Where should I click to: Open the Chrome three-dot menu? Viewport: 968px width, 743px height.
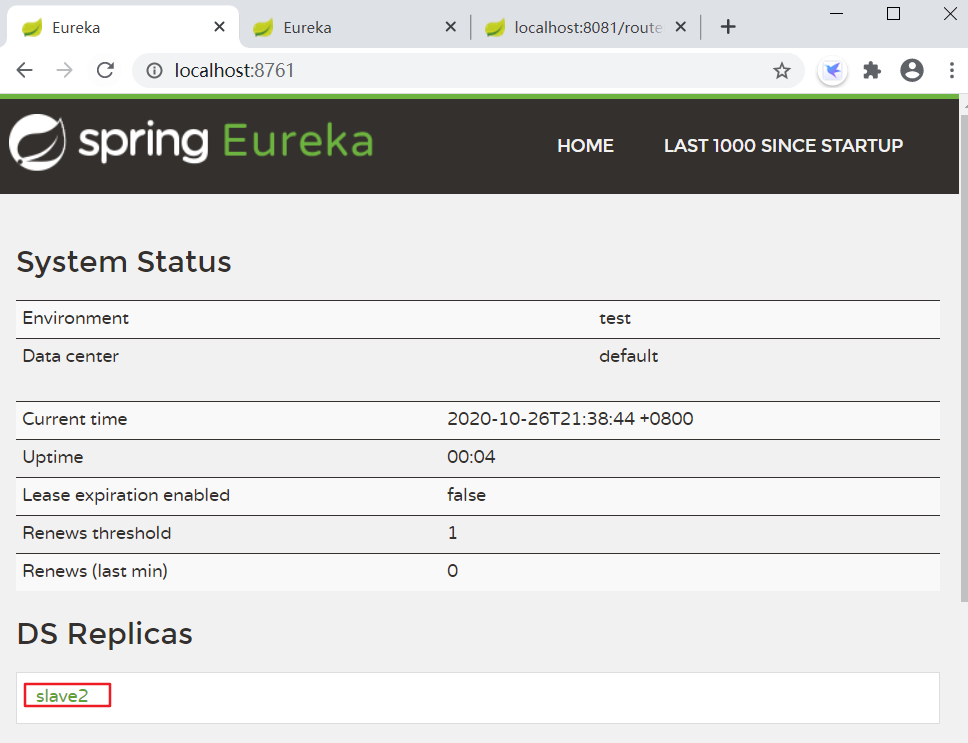tap(951, 70)
